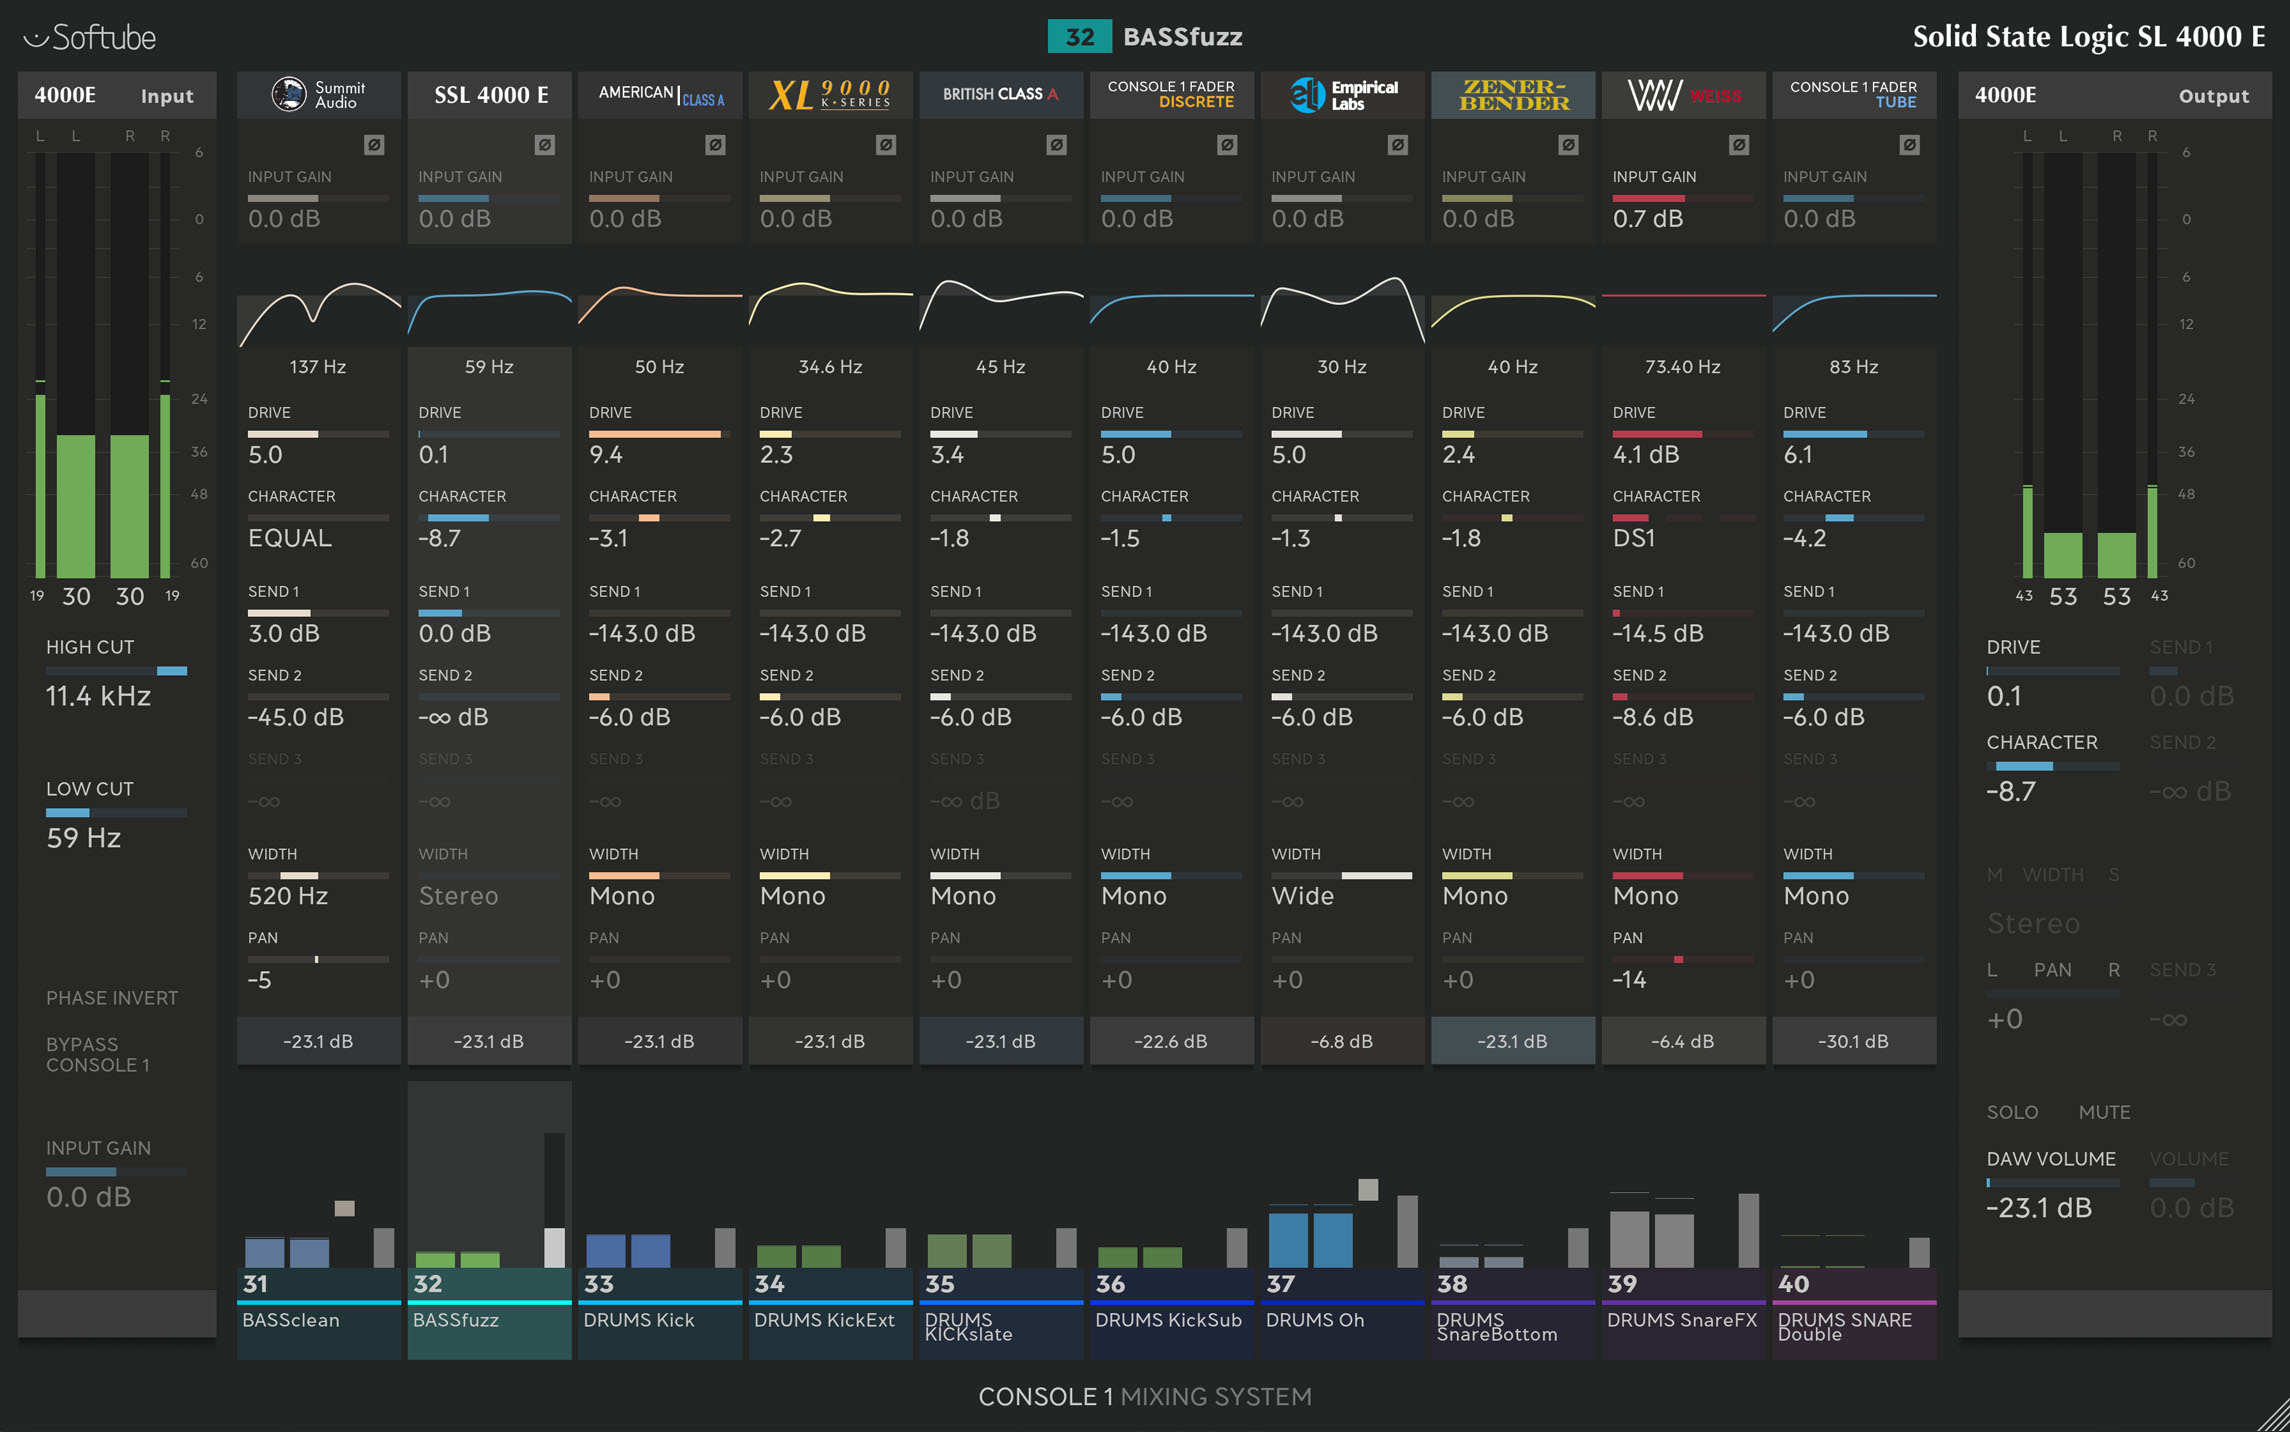Select channel 31 BASSclean
2290x1432 pixels.
pyautogui.click(x=318, y=1312)
